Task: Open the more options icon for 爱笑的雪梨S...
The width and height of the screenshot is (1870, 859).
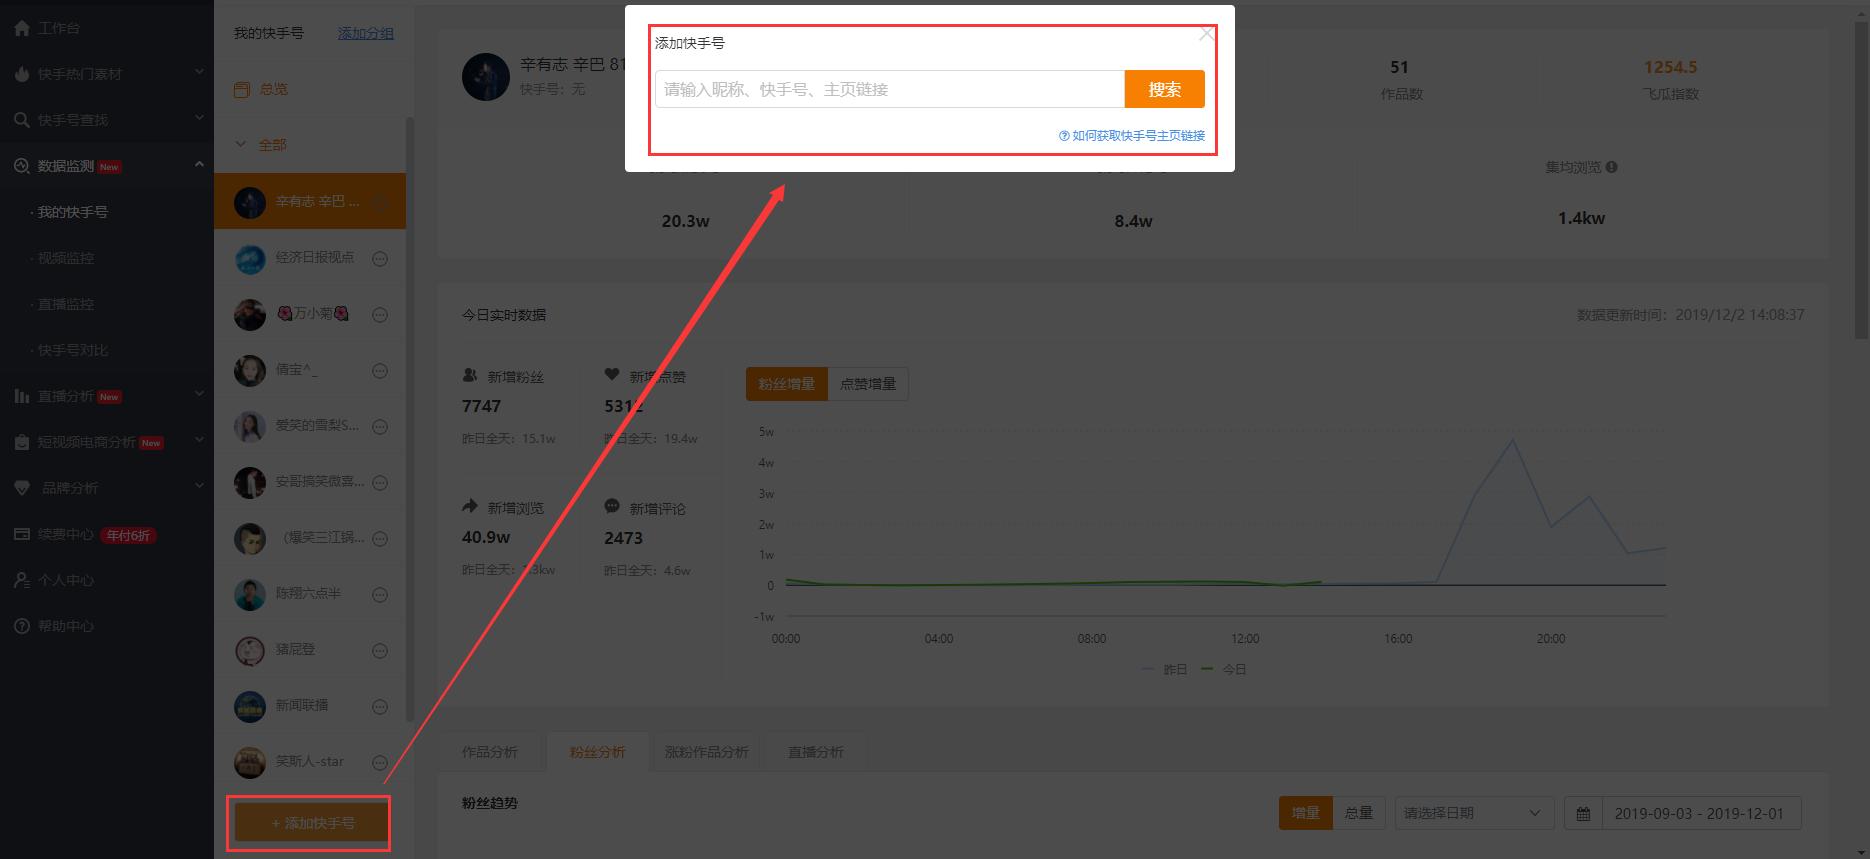Action: [380, 427]
